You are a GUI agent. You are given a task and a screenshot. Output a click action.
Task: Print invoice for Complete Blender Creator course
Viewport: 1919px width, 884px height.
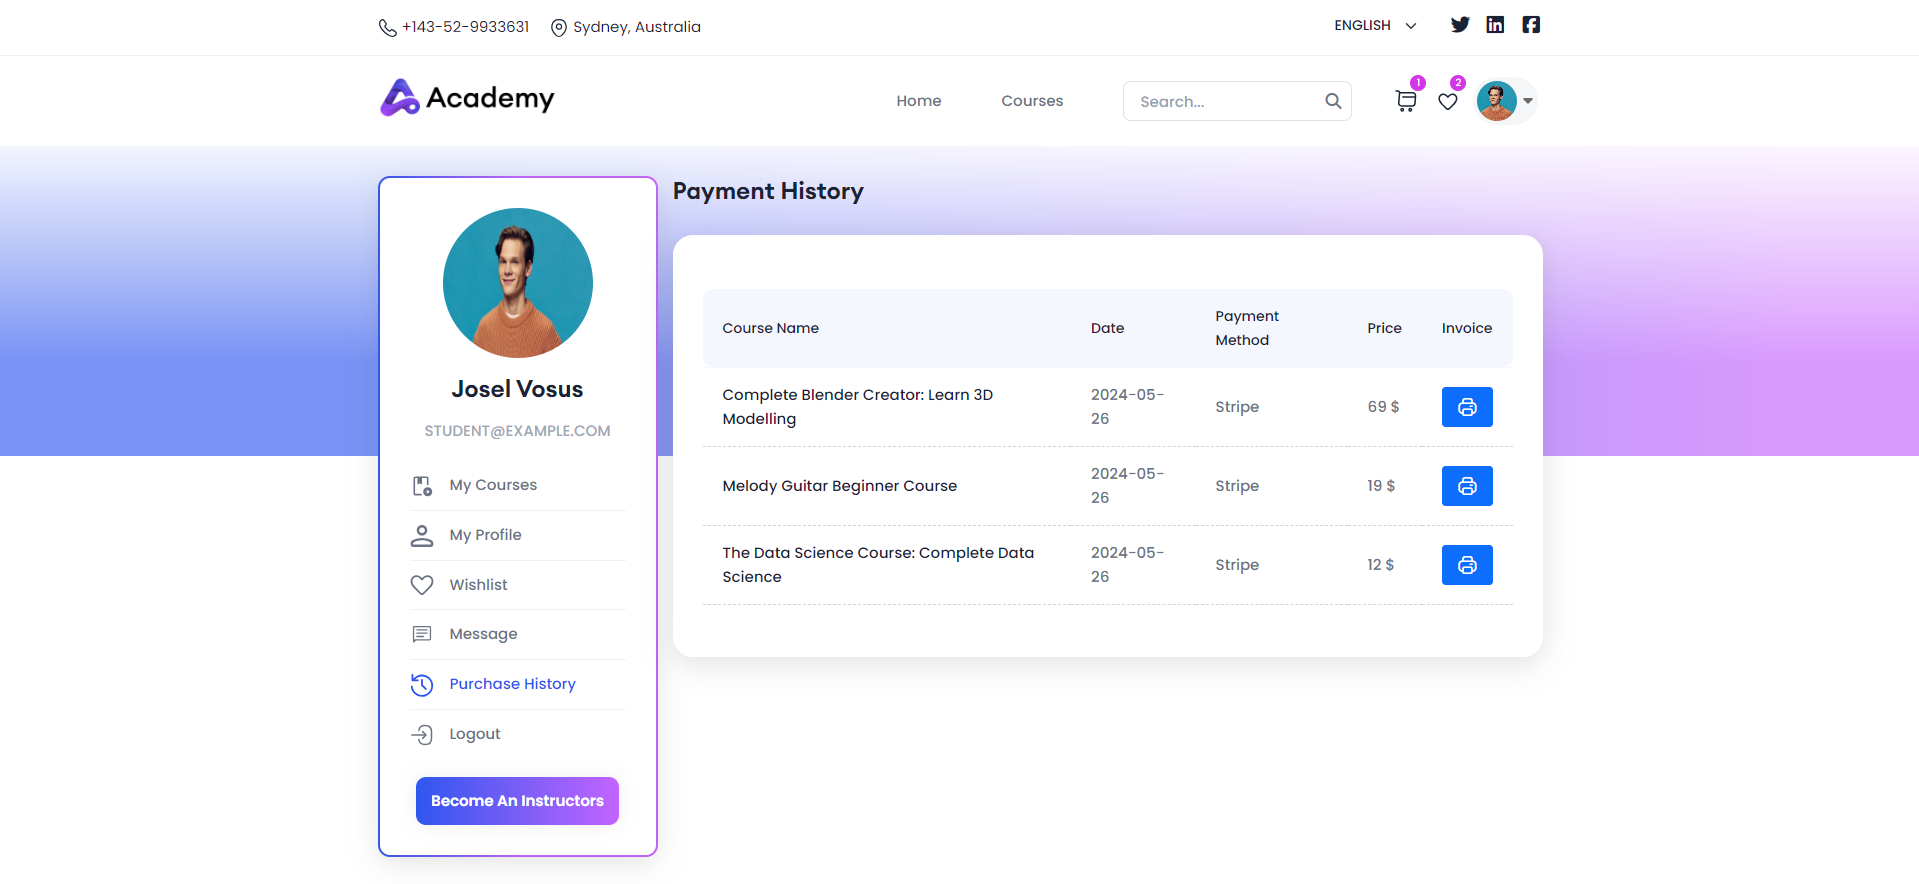(1466, 407)
